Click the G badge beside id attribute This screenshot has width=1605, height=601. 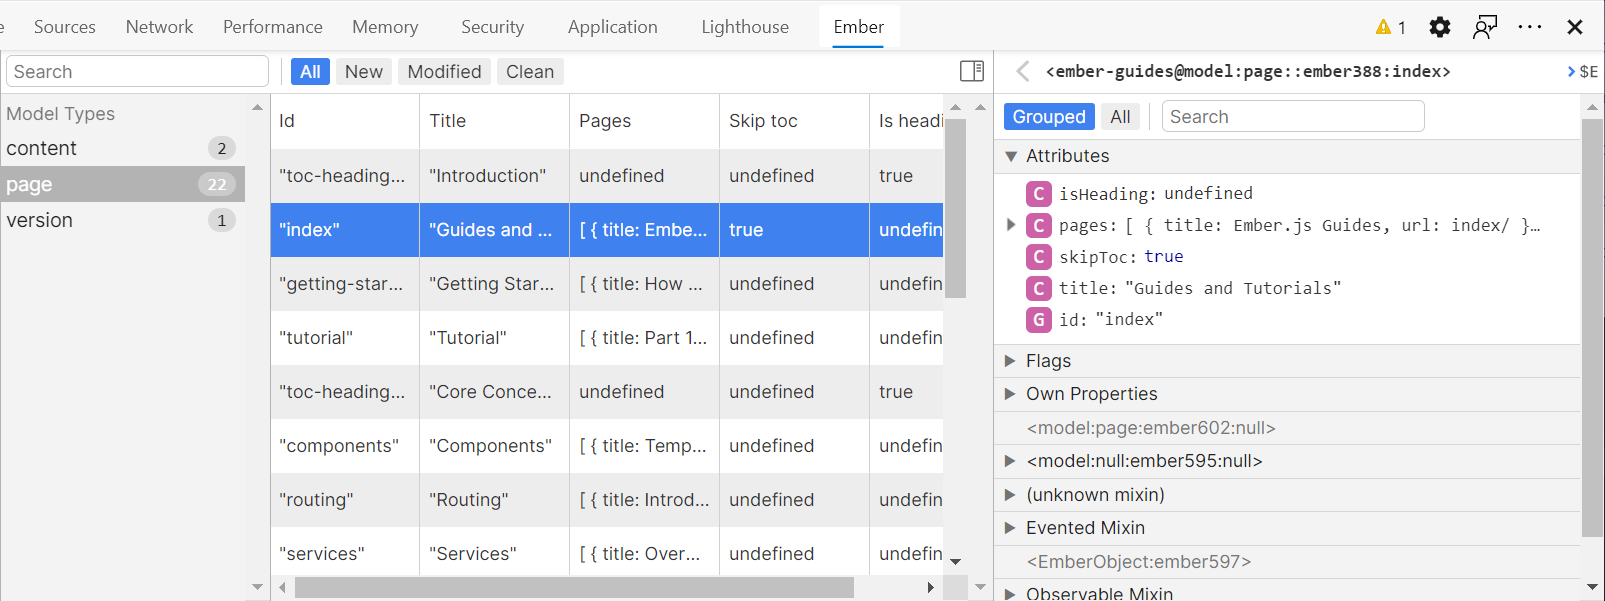[1039, 320]
